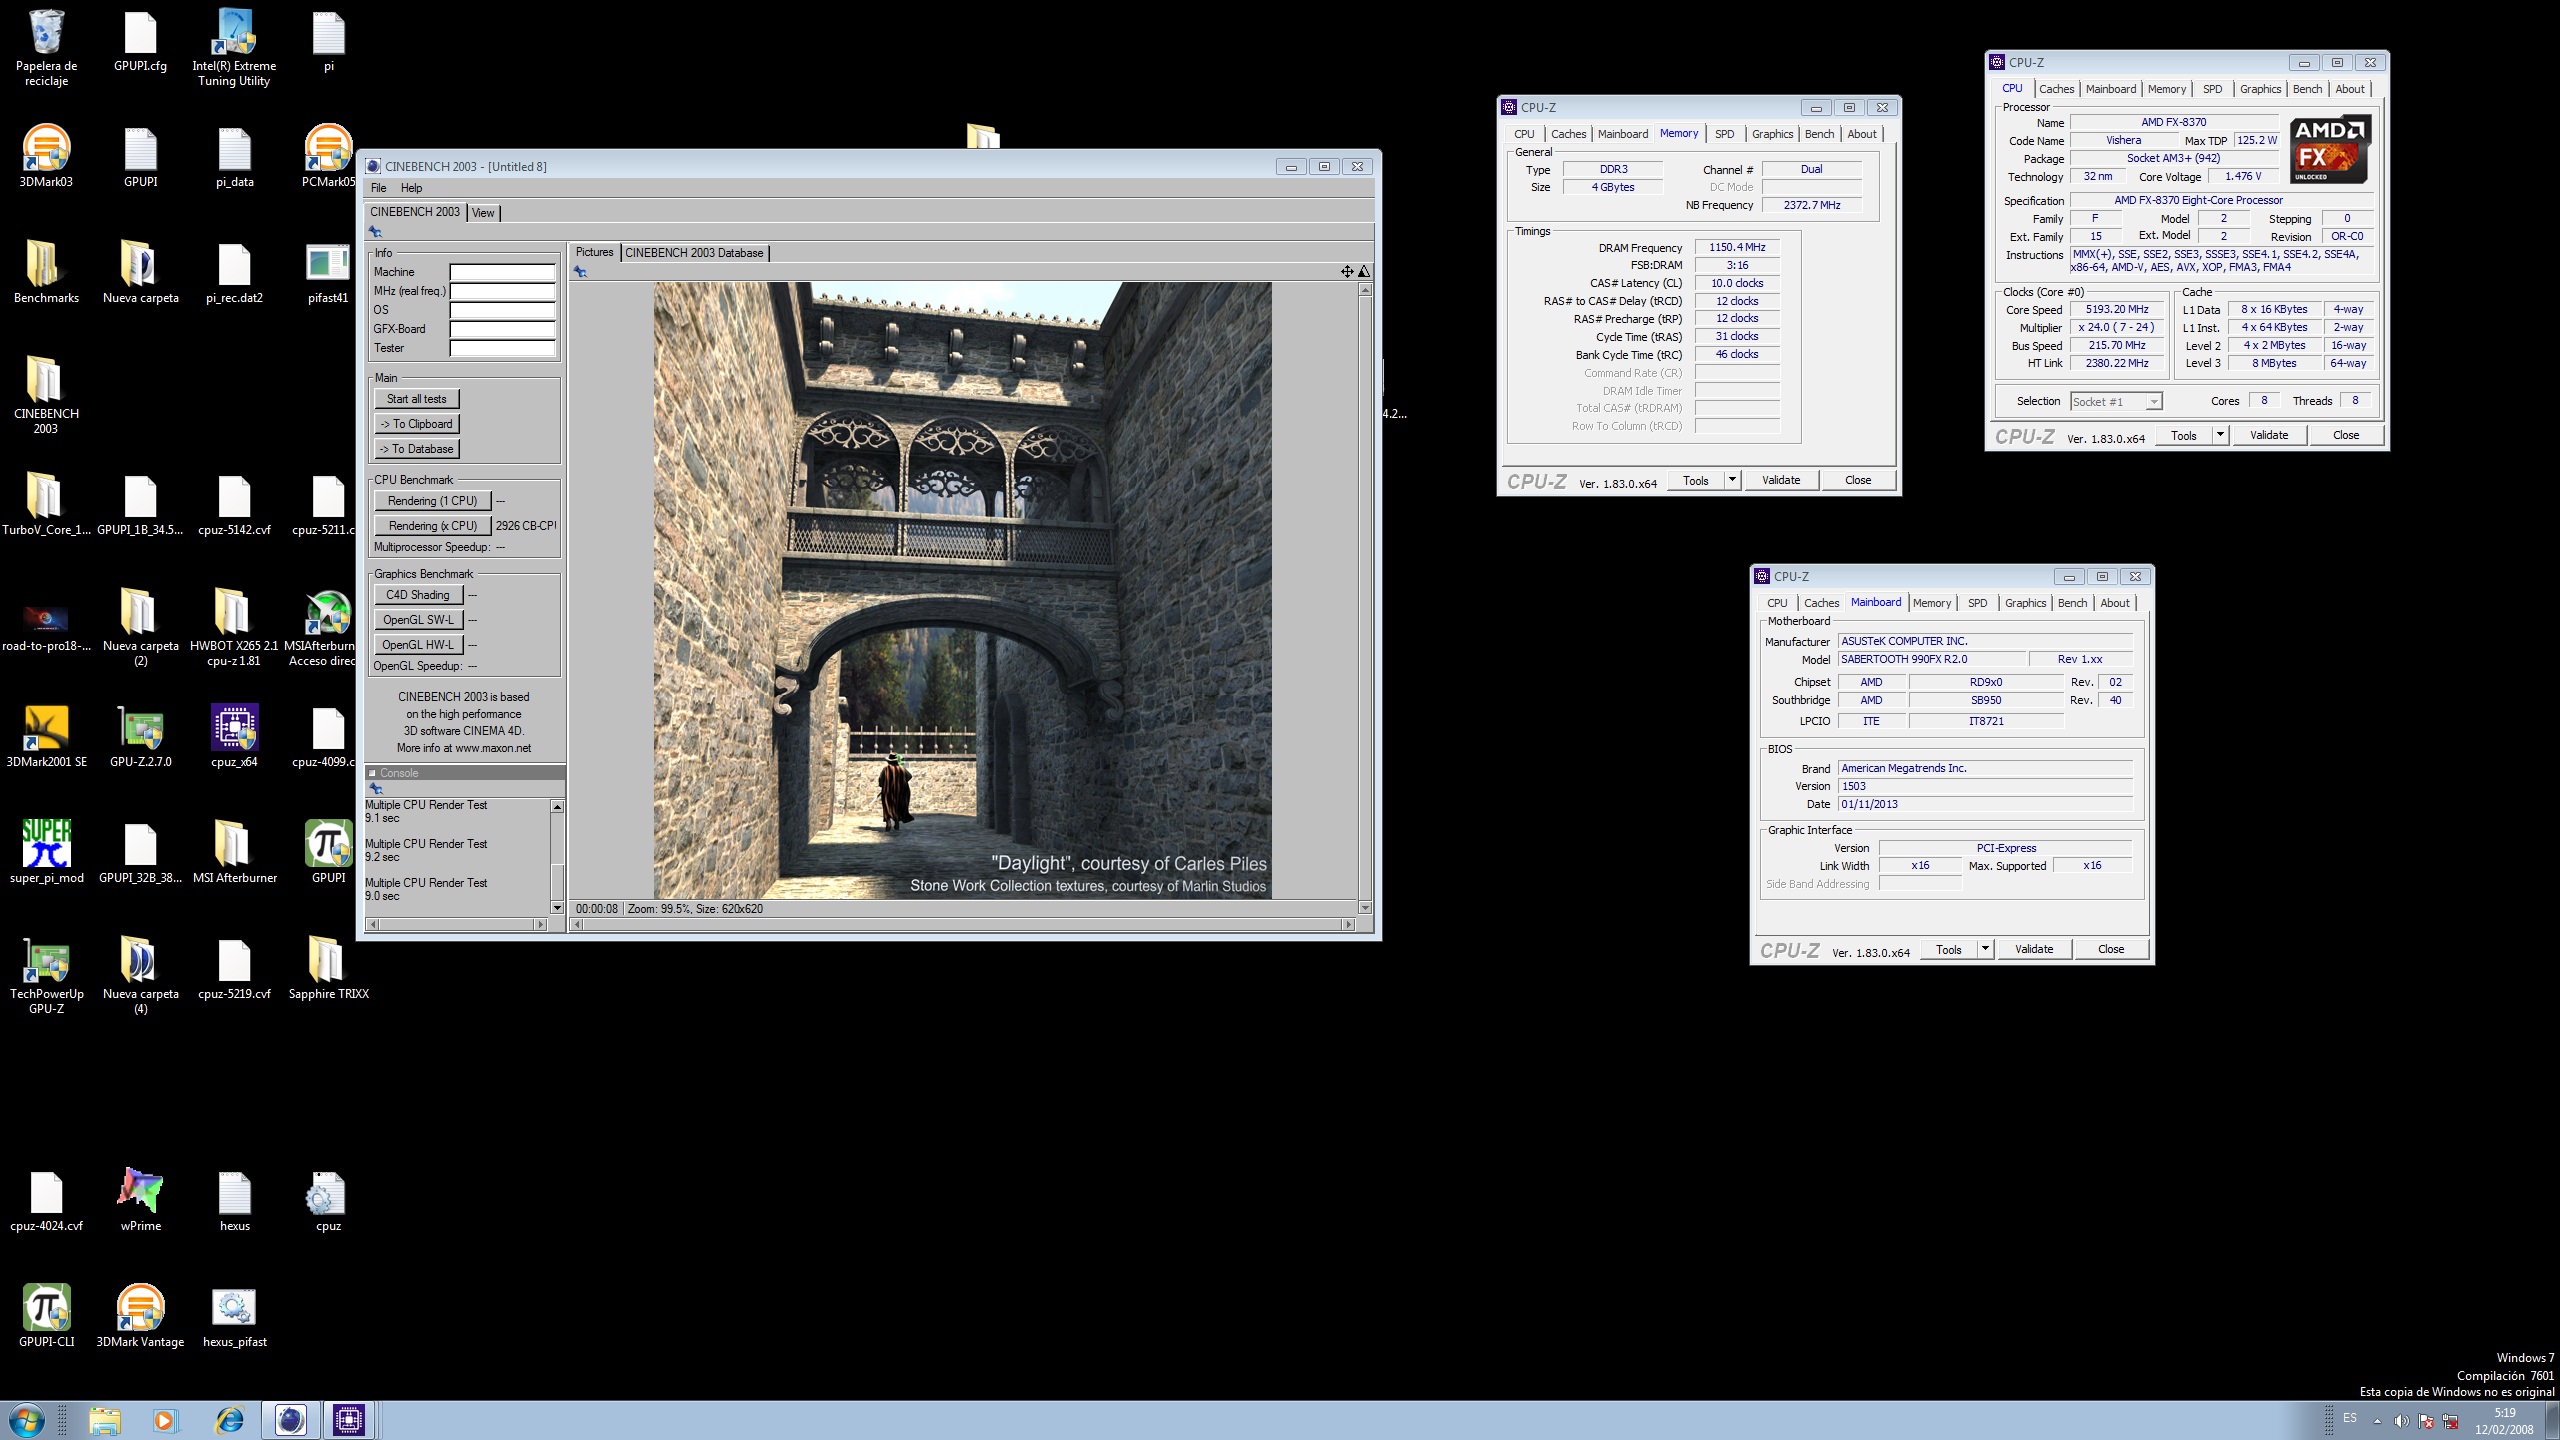Viewport: 2560px width, 1440px height.
Task: Open the pi_data file icon
Action: [x=234, y=156]
